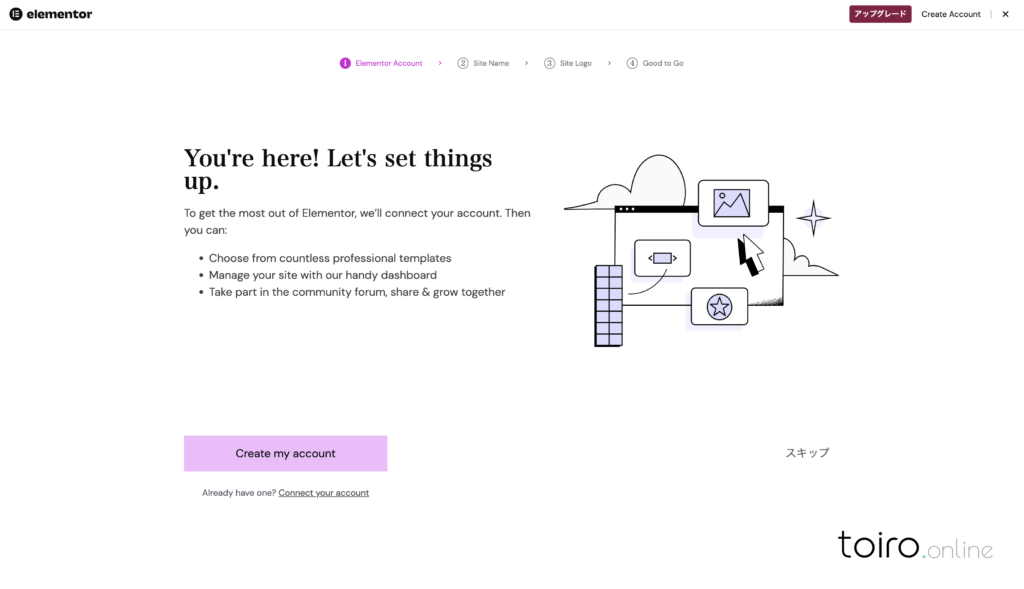Click the Connect your account link
The height and width of the screenshot is (589, 1024).
(323, 493)
